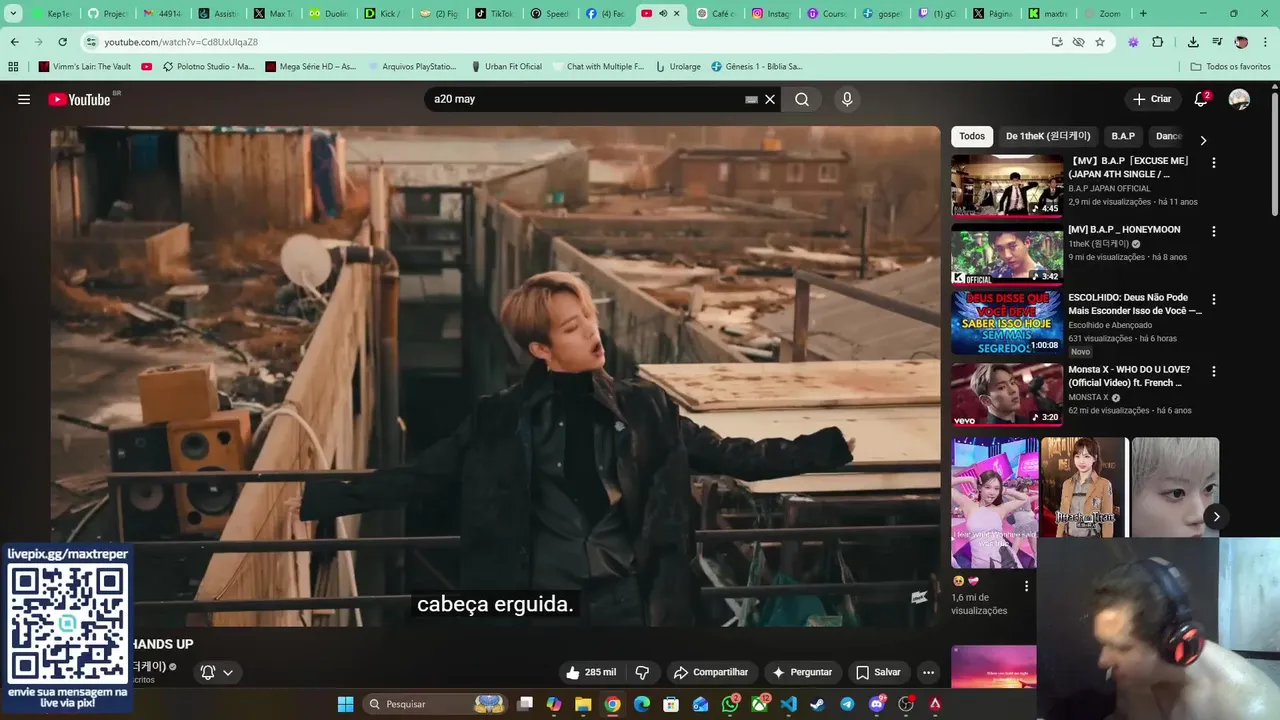Open Visual Studio Code from taskbar
This screenshot has height=720, width=1280.
click(x=788, y=704)
